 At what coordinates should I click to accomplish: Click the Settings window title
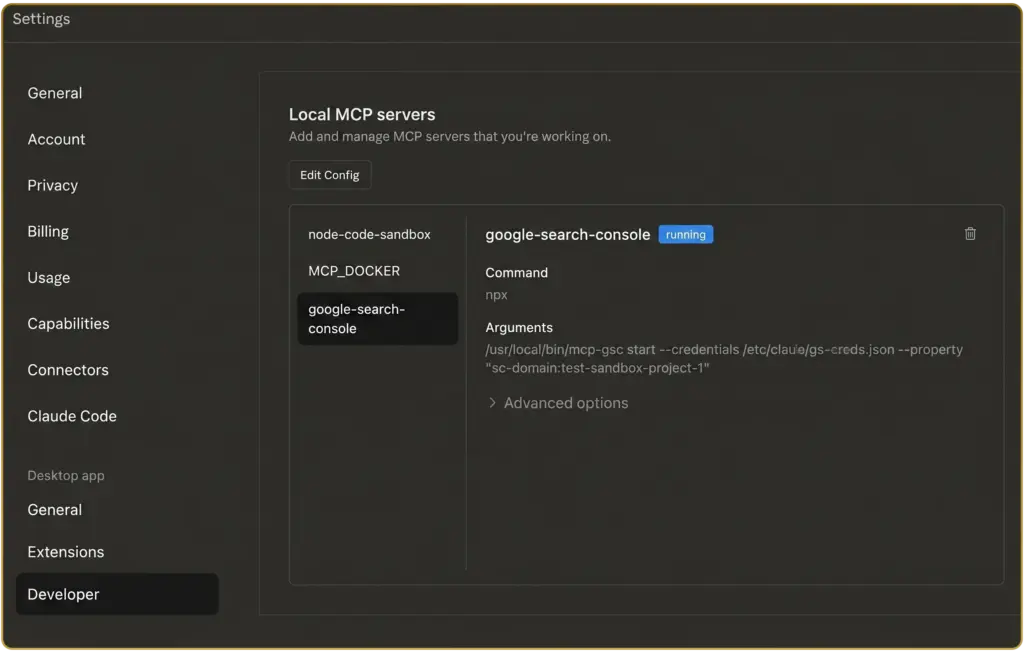[41, 19]
